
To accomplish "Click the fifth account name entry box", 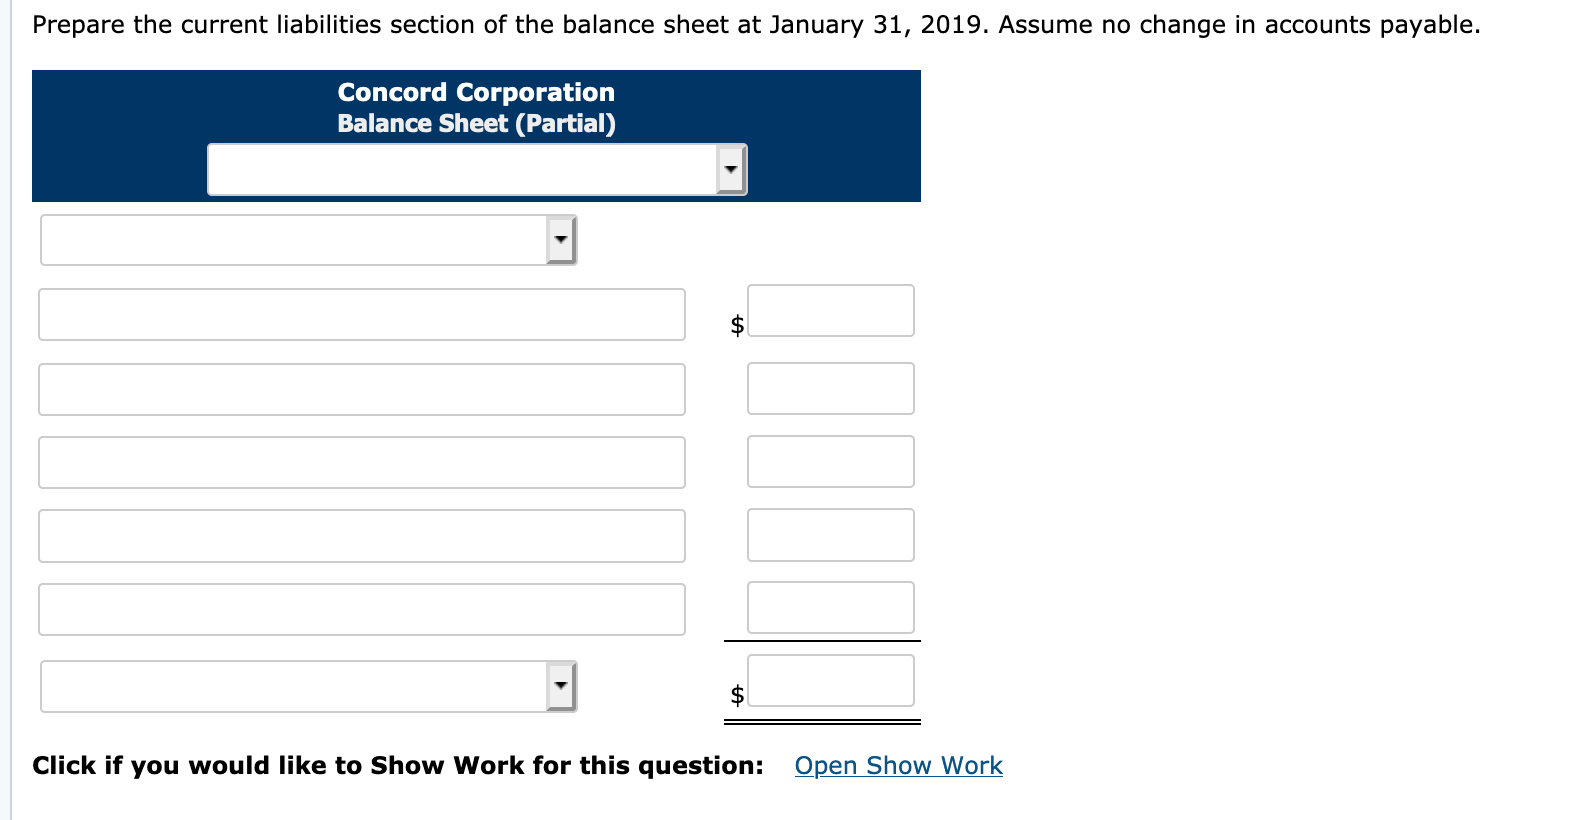I will 361,608.
